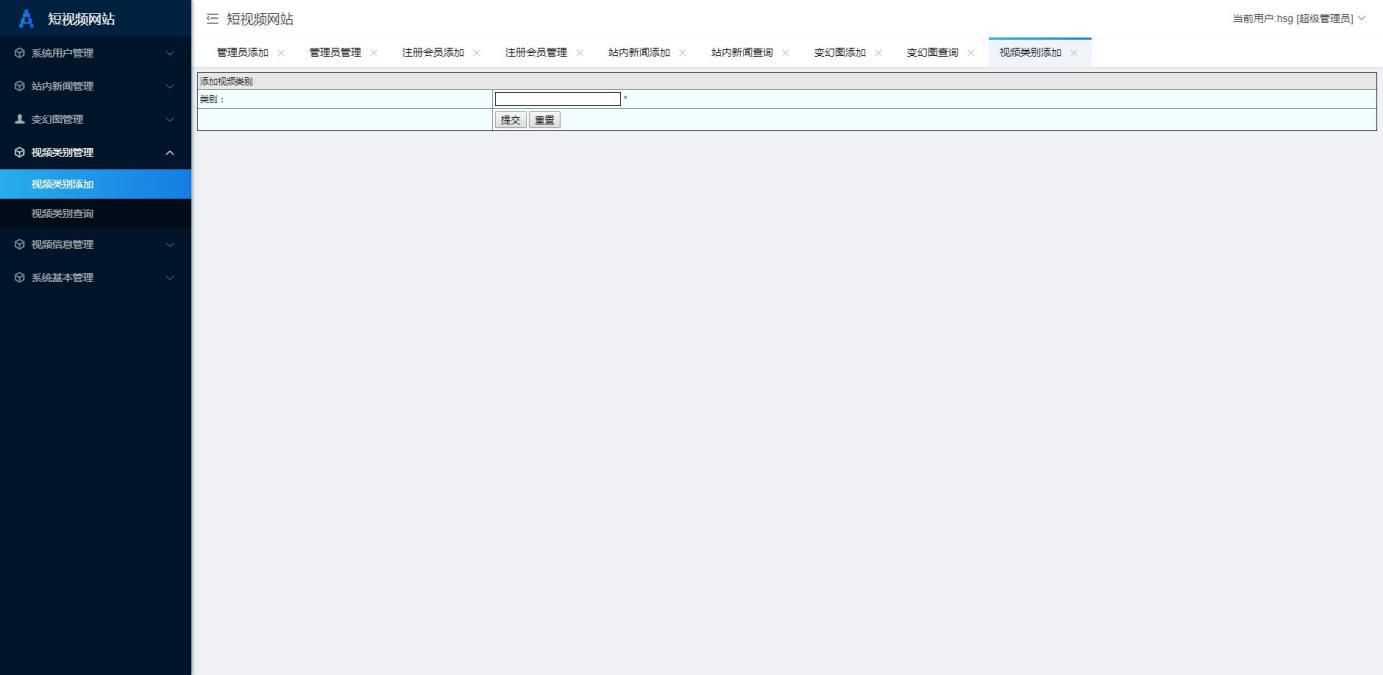Expand the 视频信息管理 chevron
This screenshot has width=1383, height=675.
click(x=169, y=244)
